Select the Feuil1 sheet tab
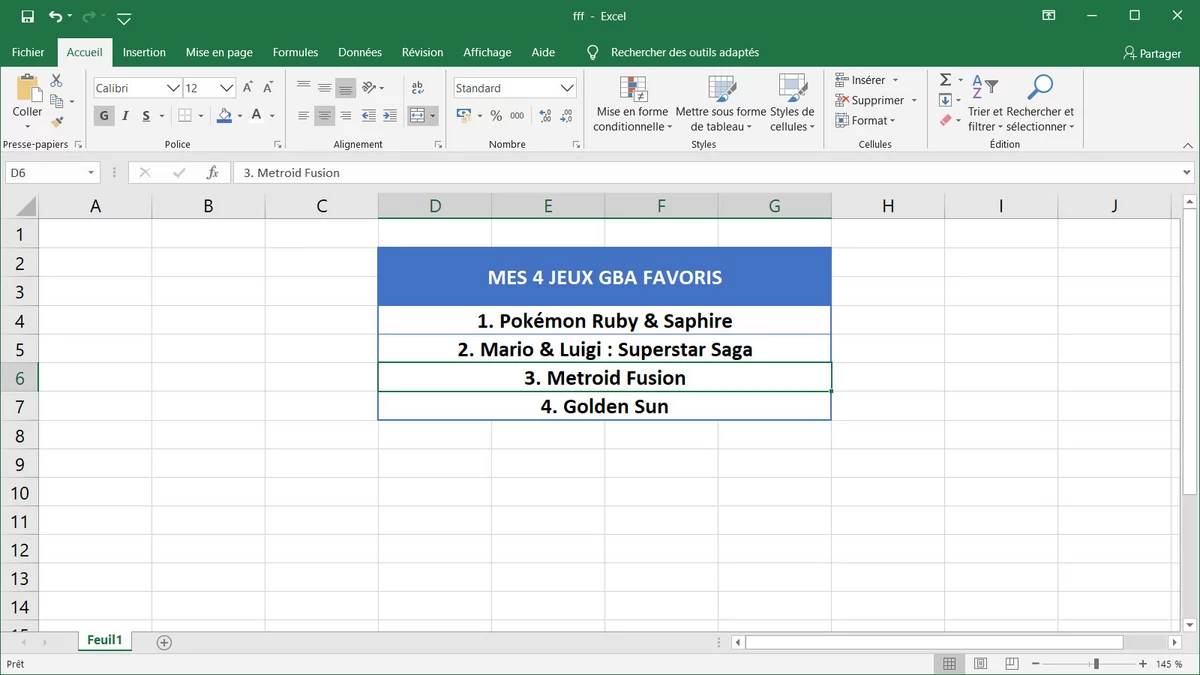The image size is (1200, 675). tap(104, 641)
